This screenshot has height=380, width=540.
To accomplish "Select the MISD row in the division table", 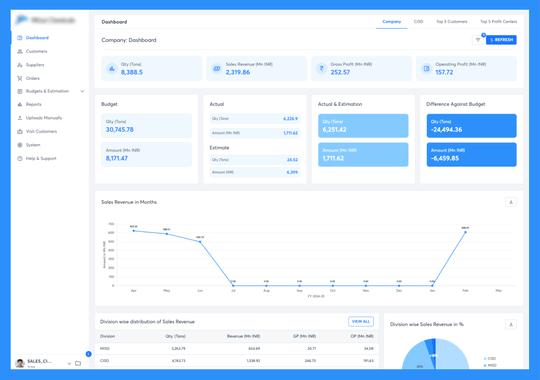I will 237,349.
